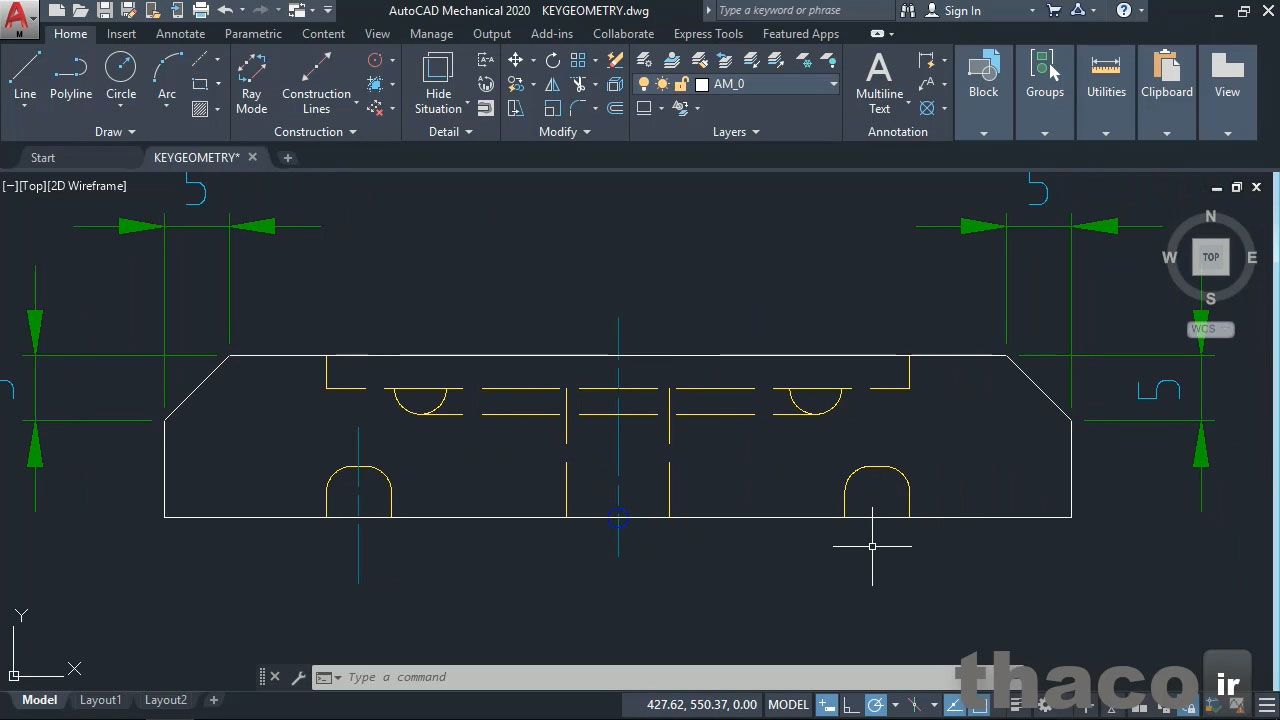The width and height of the screenshot is (1280, 720).
Task: Toggle Ortho mode in status bar
Action: (x=851, y=704)
